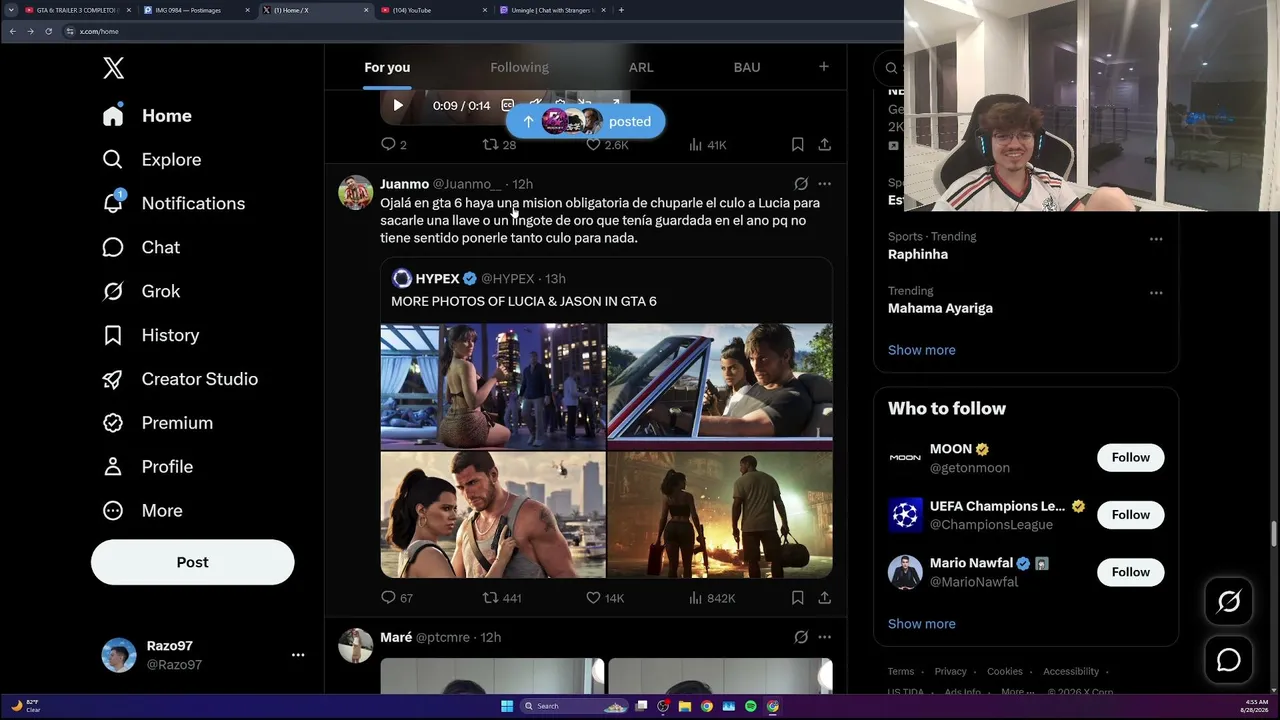Open the bottom-right sunset GTA 6 photo
This screenshot has height=720, width=1280.
click(x=720, y=515)
